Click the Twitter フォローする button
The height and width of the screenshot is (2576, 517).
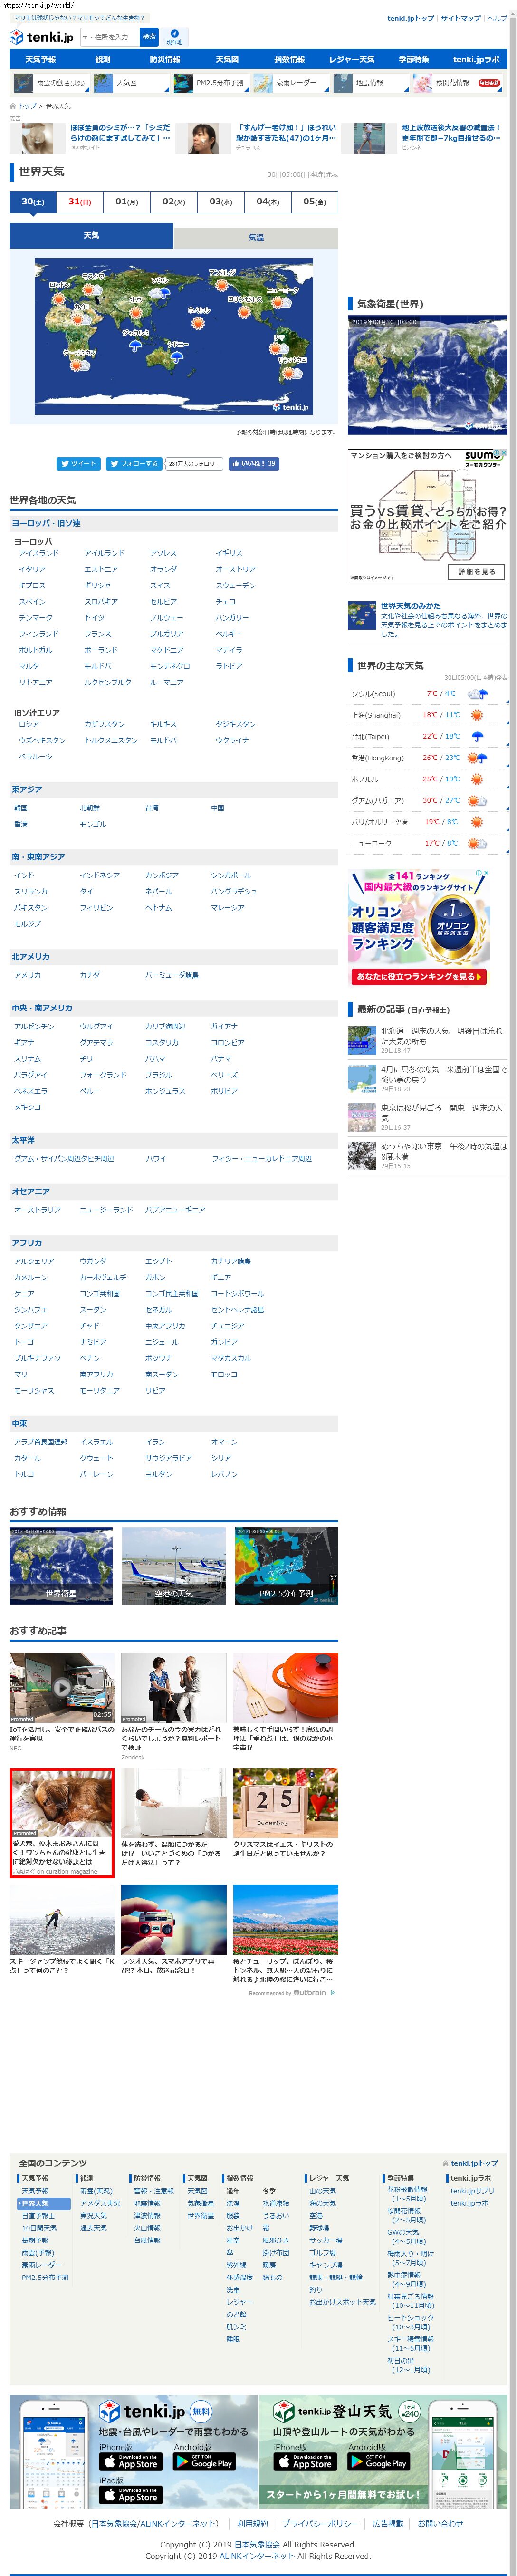pos(134,464)
